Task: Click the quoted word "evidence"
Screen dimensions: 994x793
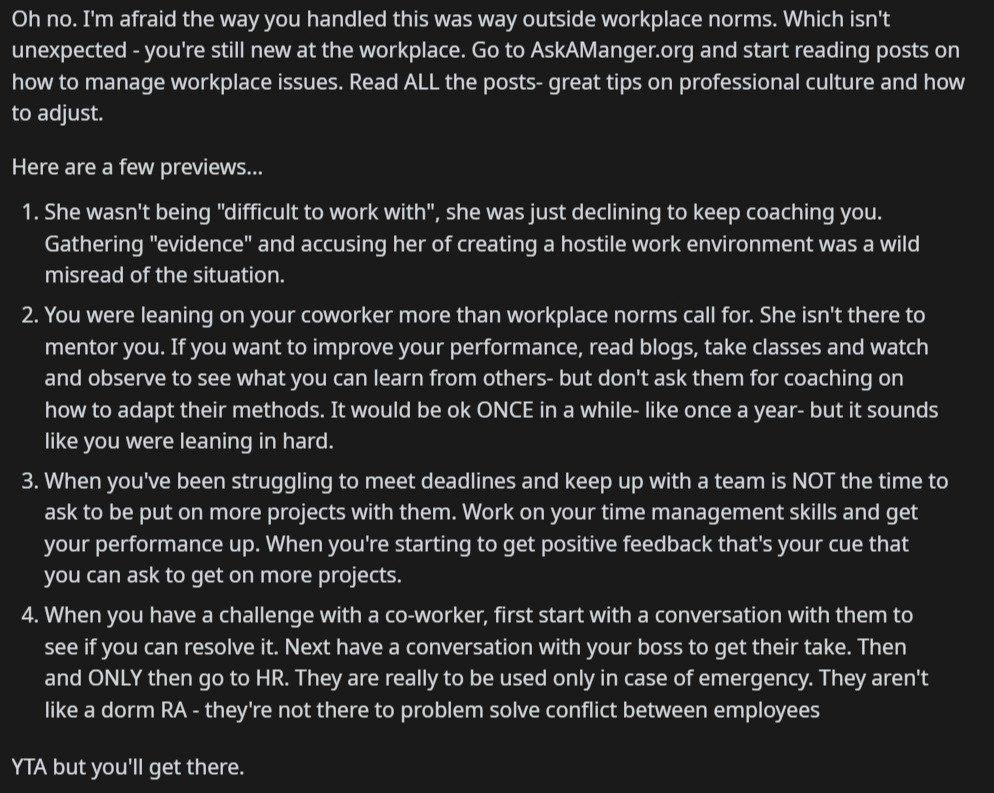Action: (199, 244)
